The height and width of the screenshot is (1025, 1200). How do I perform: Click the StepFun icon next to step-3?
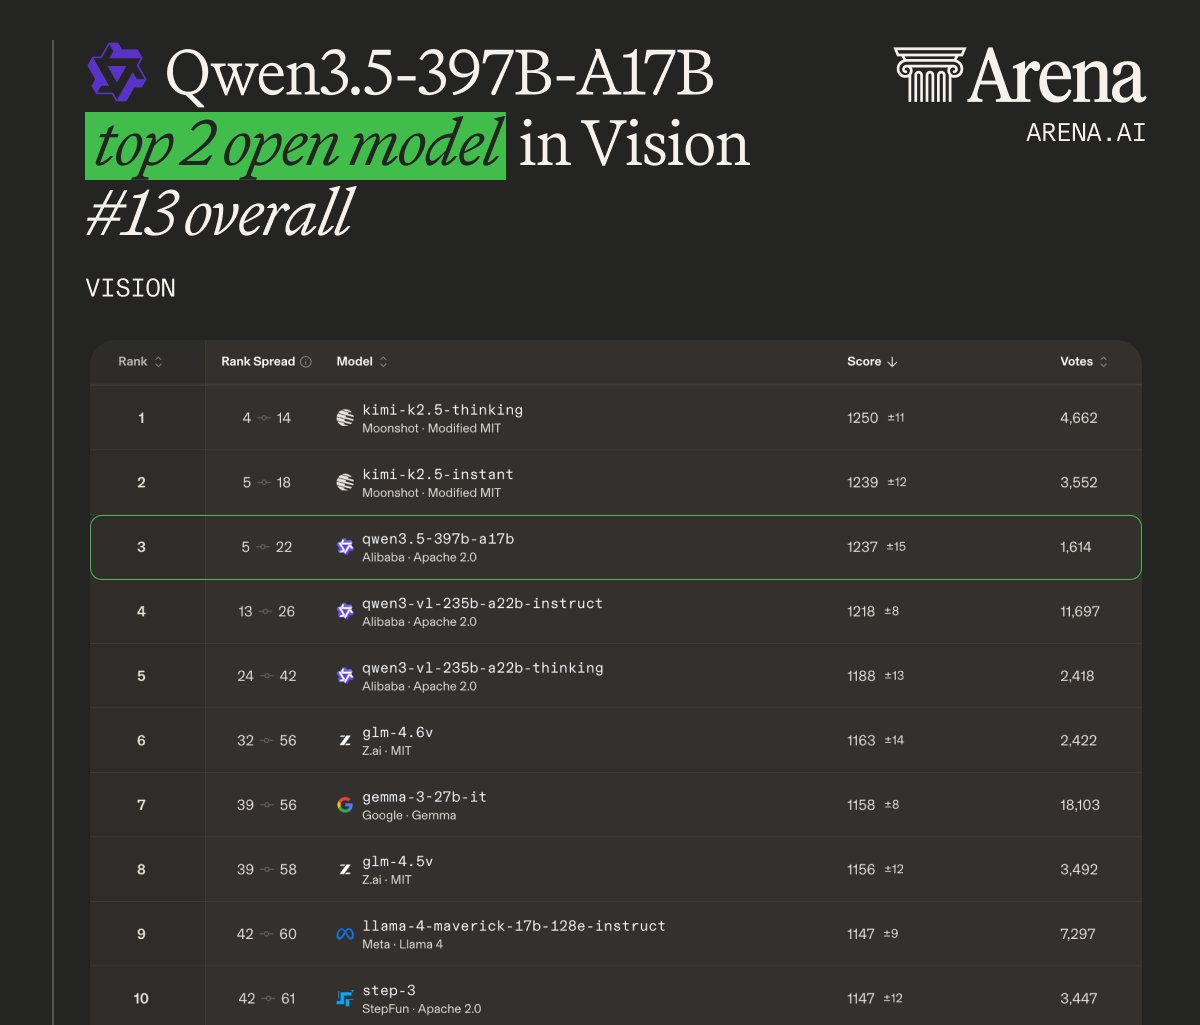344,997
